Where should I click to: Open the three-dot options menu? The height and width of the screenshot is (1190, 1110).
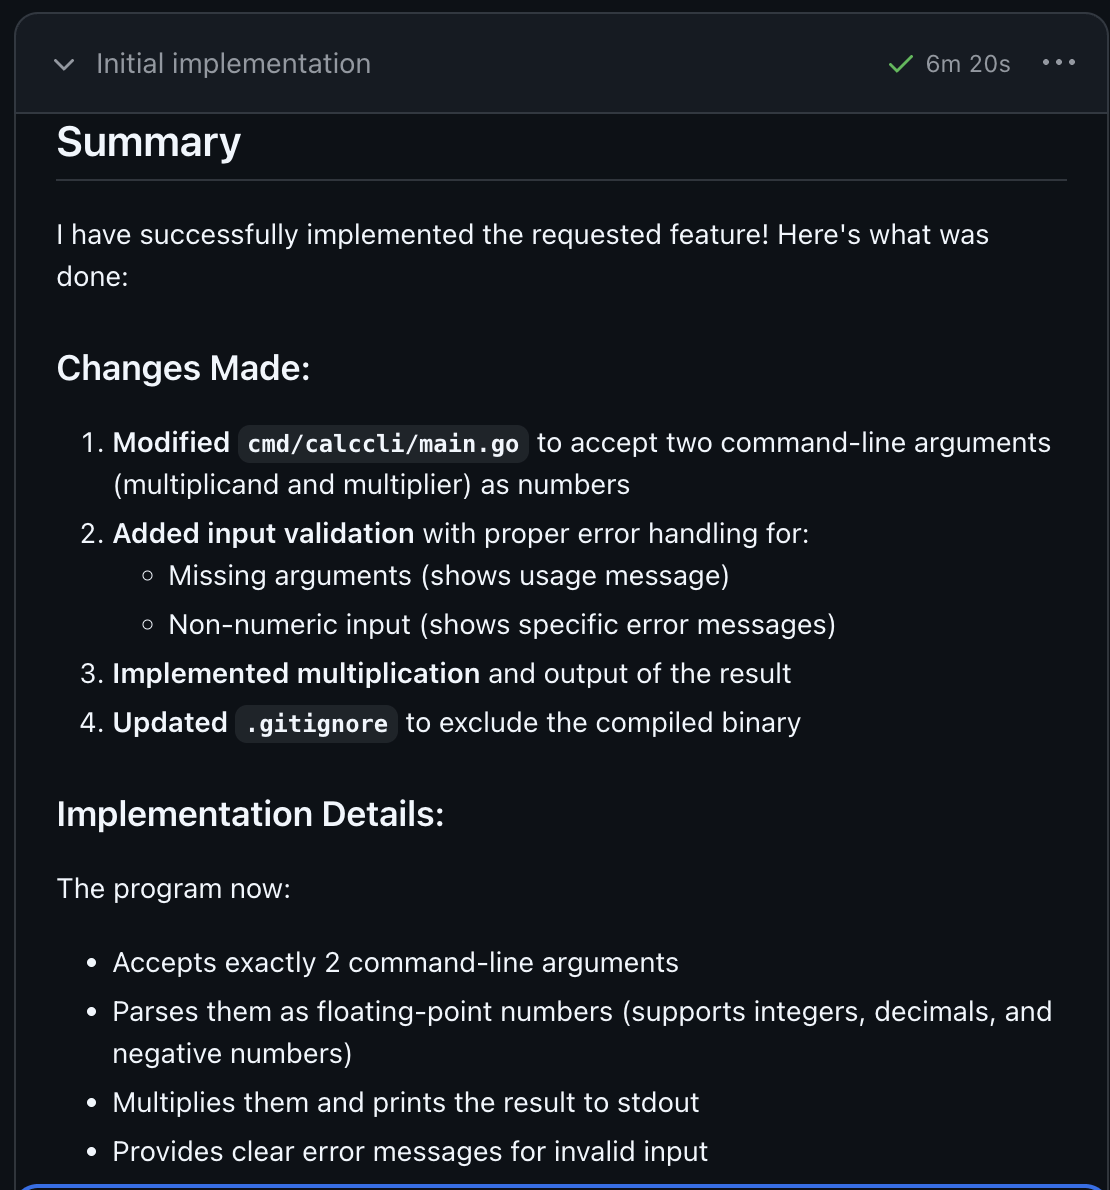tap(1058, 63)
